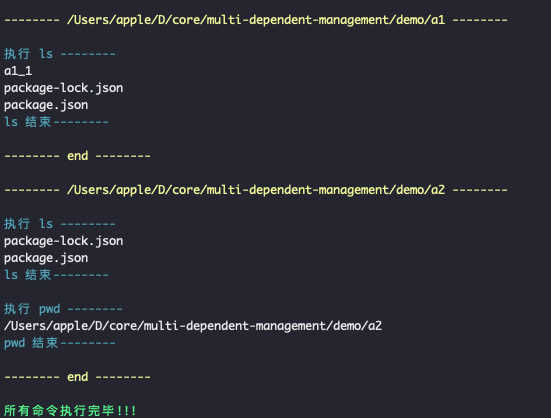Click package.json in the a1 listing

tap(46, 105)
